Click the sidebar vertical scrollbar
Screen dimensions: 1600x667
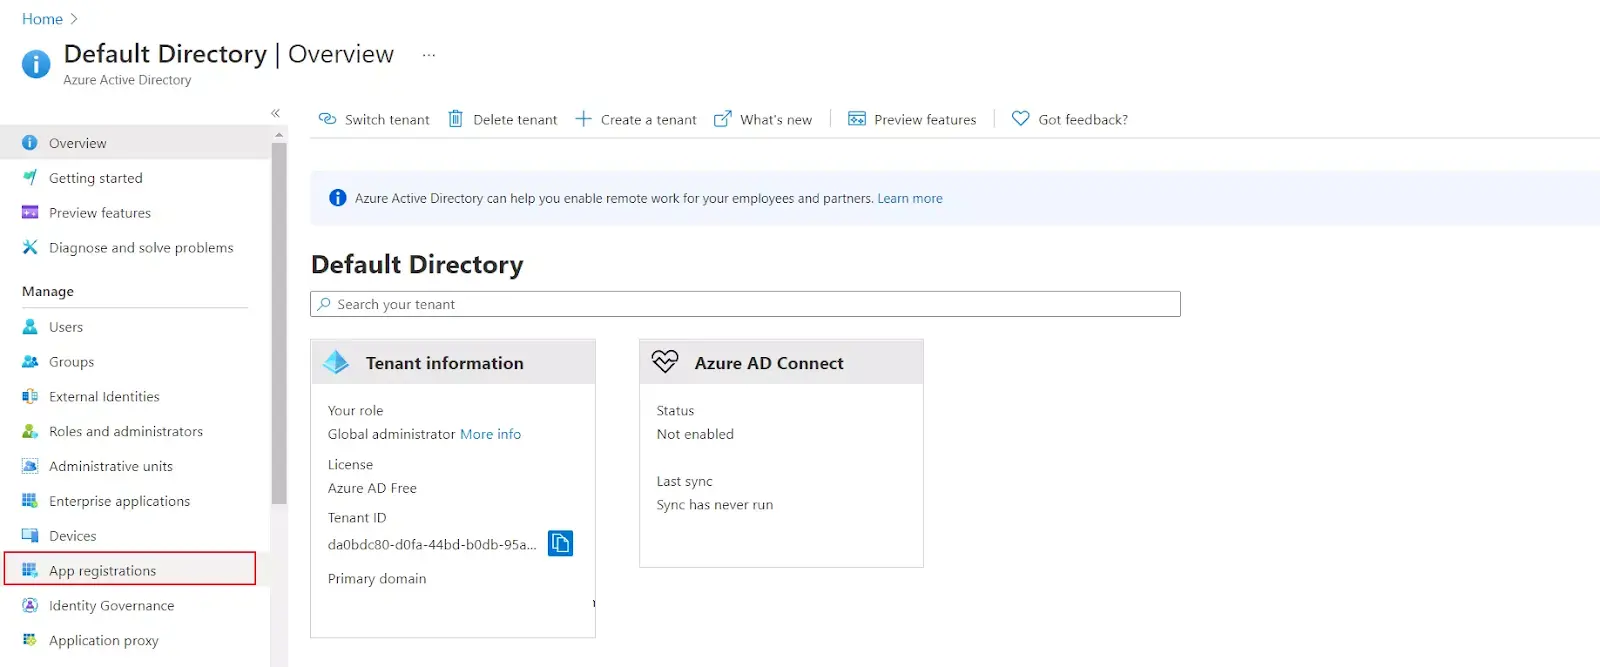point(279,323)
